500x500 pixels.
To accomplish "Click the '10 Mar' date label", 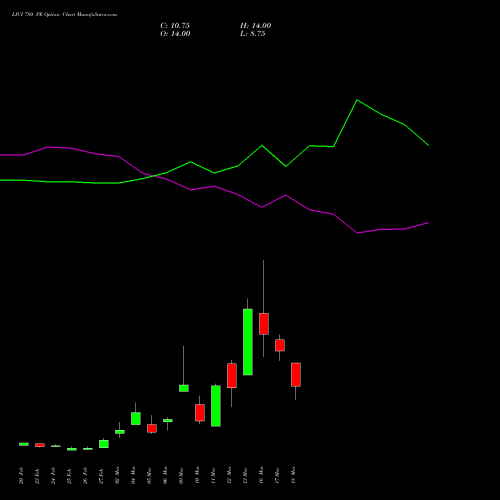I will (x=197, y=475).
